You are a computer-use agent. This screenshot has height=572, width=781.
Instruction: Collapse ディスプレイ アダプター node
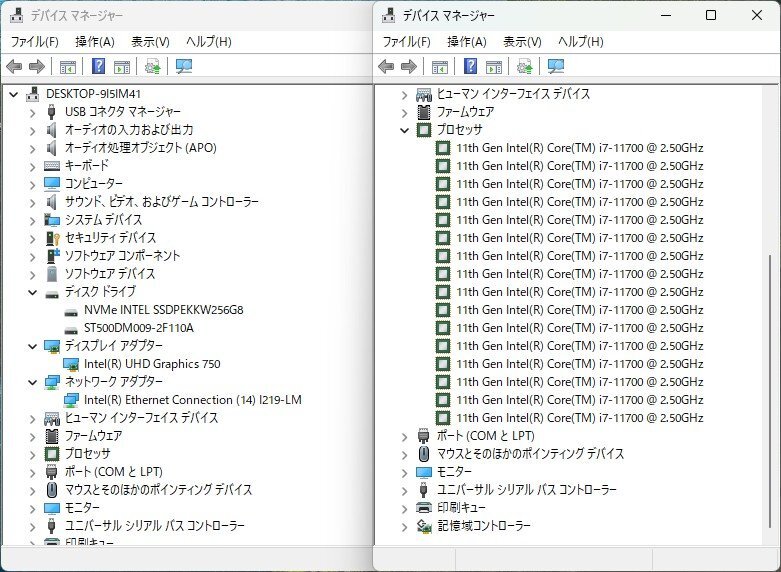[x=32, y=346]
